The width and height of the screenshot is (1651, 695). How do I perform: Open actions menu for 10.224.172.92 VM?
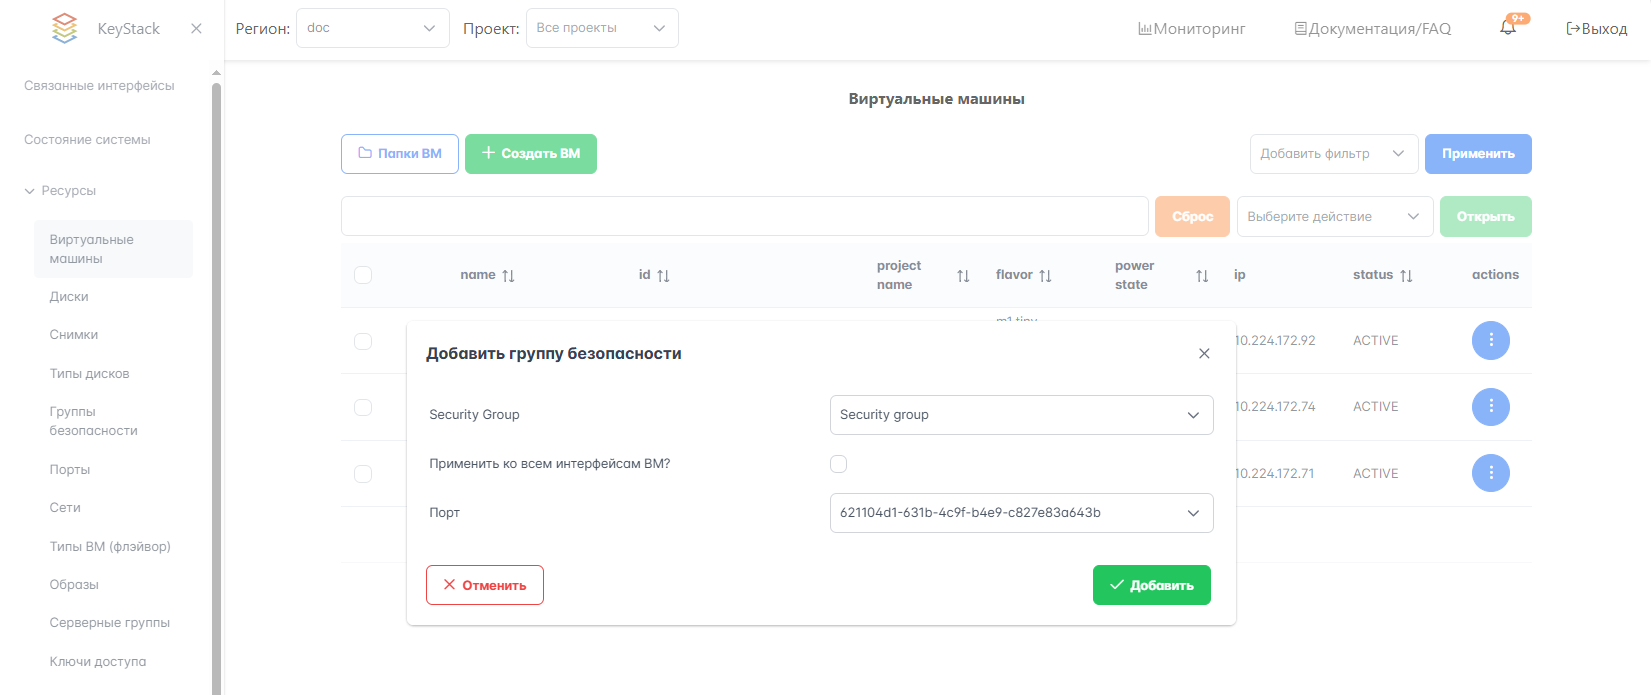point(1490,341)
